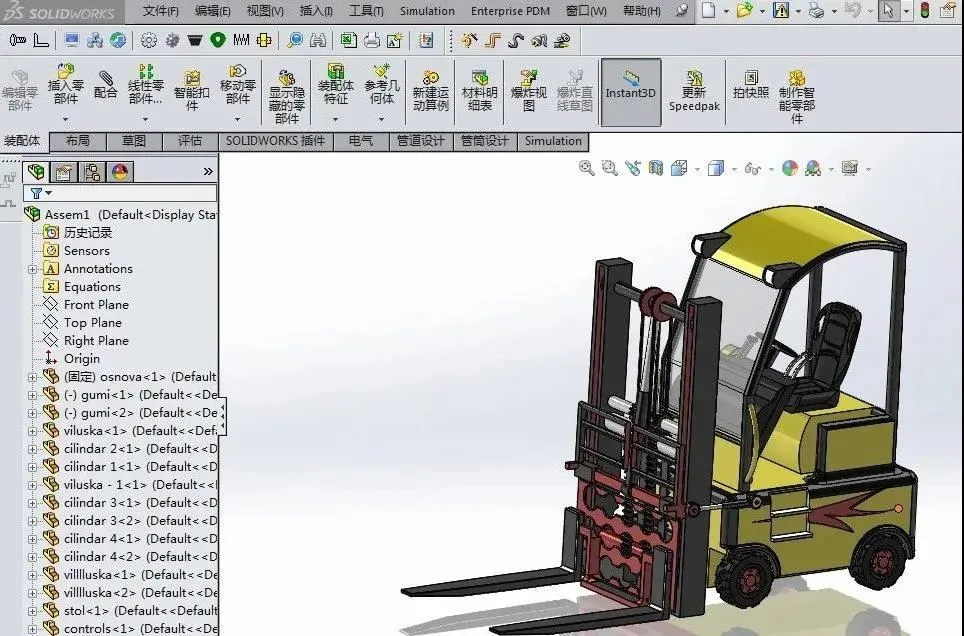Switch to the 草图 (Sketch) tab
Screen dimensions: 964x636
coord(134,141)
